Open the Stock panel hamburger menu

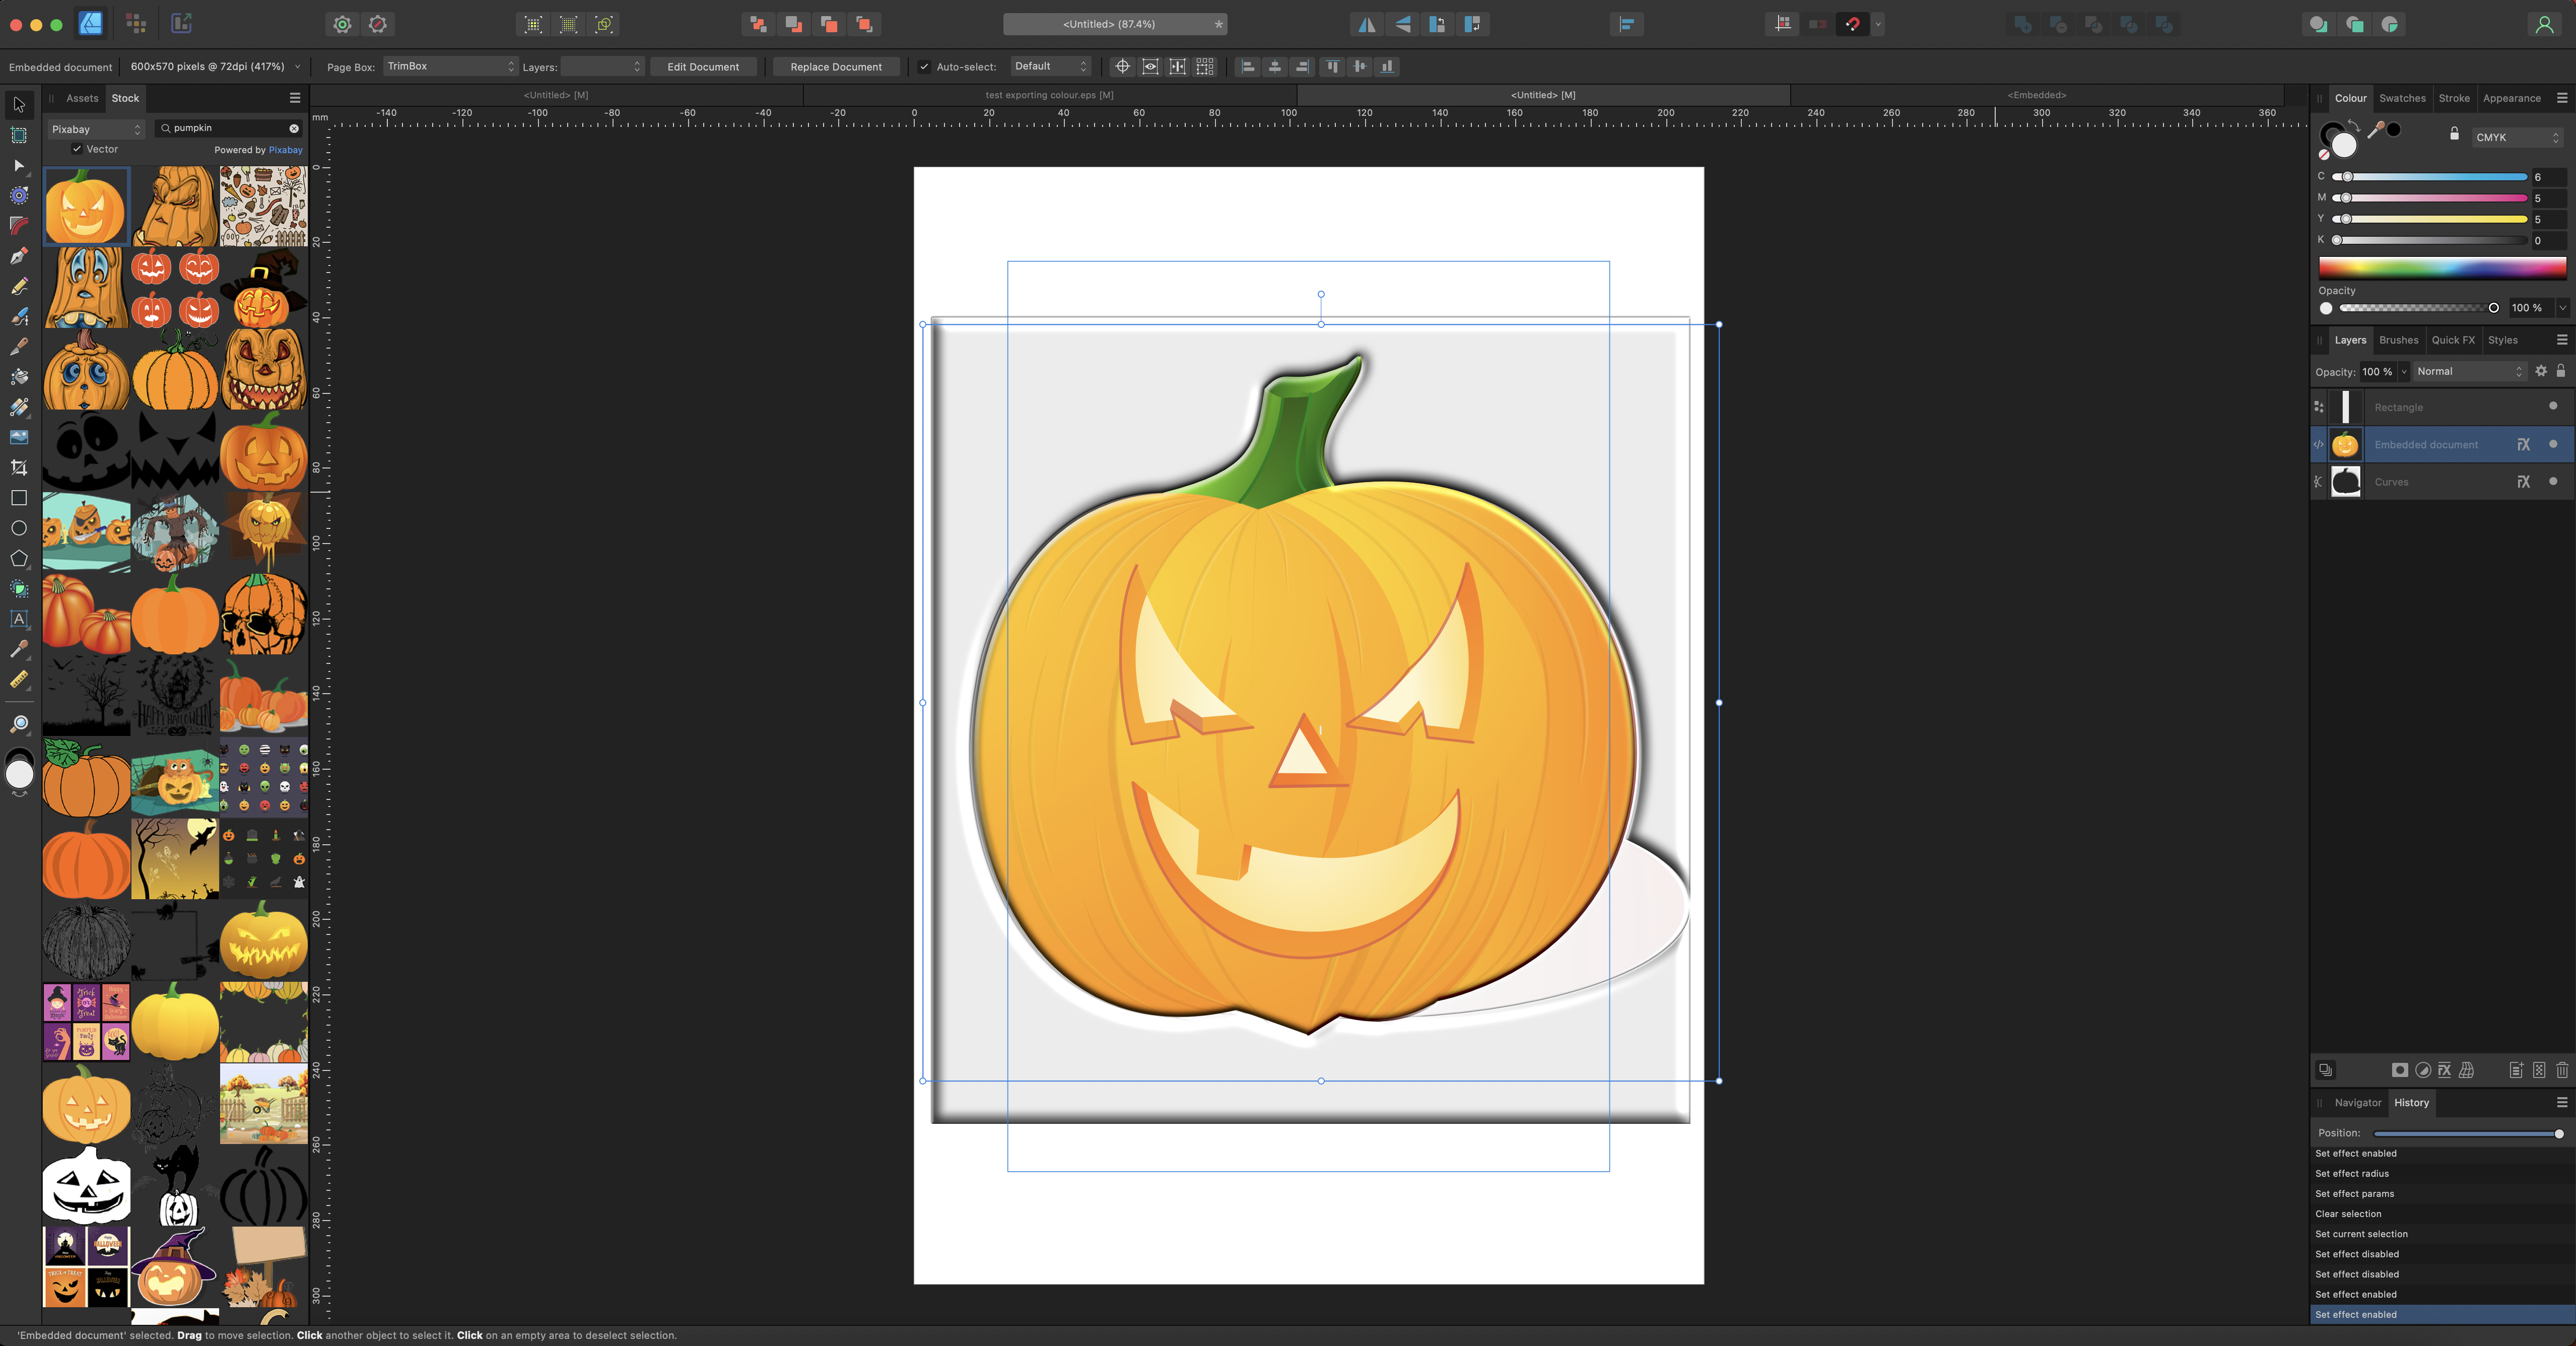(295, 98)
